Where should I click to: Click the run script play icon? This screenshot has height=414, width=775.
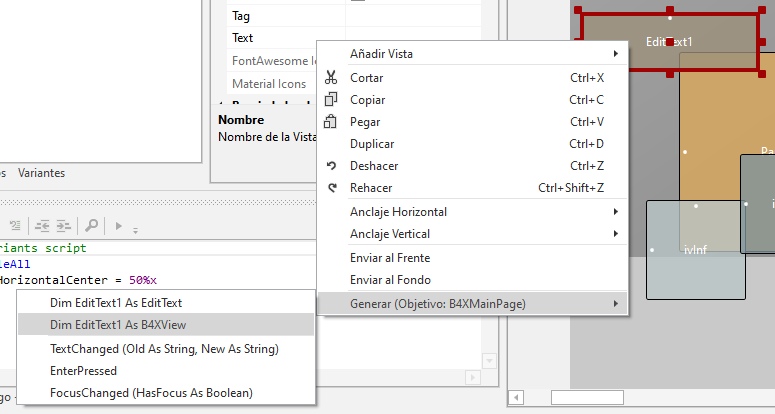coord(120,226)
